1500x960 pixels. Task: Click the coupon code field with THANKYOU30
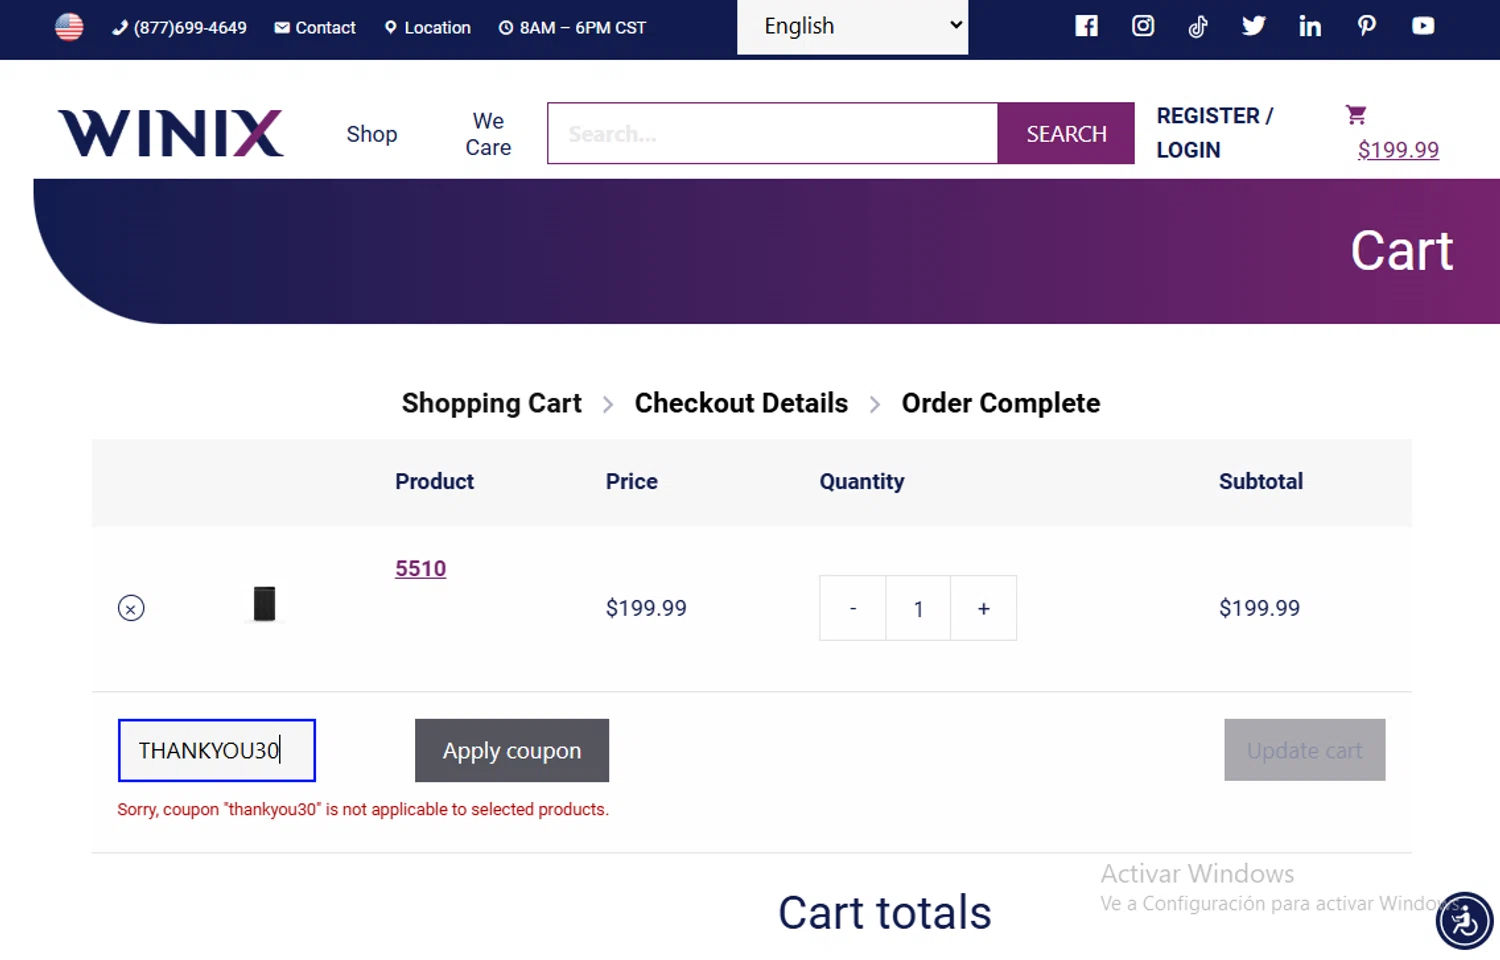pyautogui.click(x=217, y=750)
